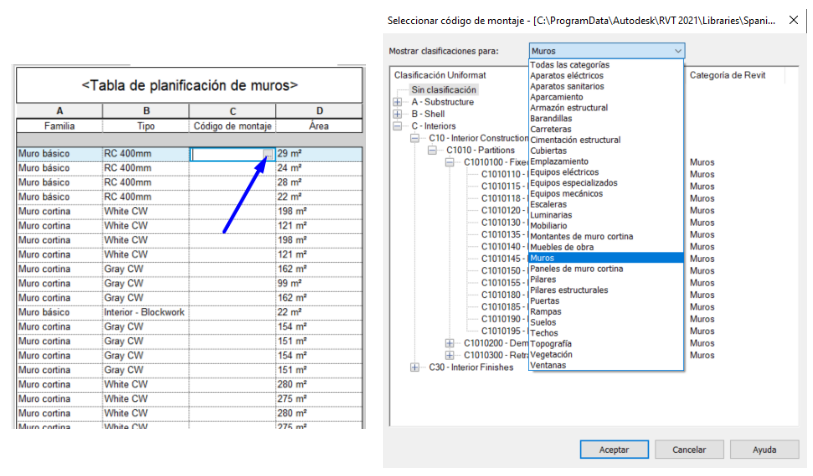Image resolution: width=813 pixels, height=476 pixels.
Task: Select highlighted Muros option in list
Action: click(x=606, y=258)
